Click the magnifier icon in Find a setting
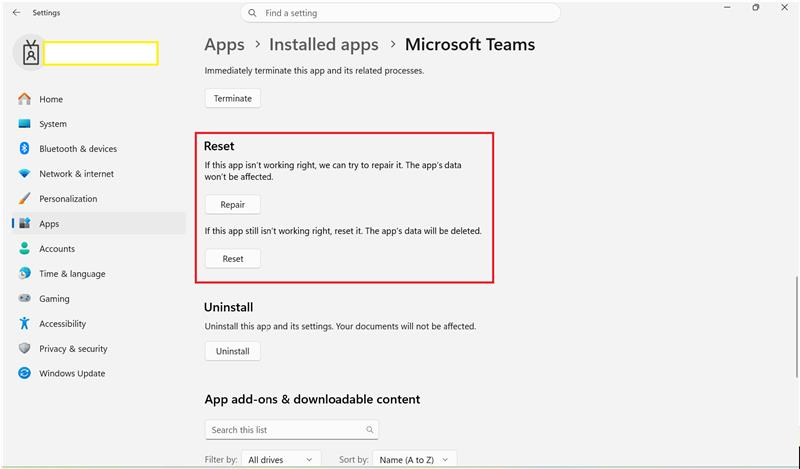 (252, 13)
